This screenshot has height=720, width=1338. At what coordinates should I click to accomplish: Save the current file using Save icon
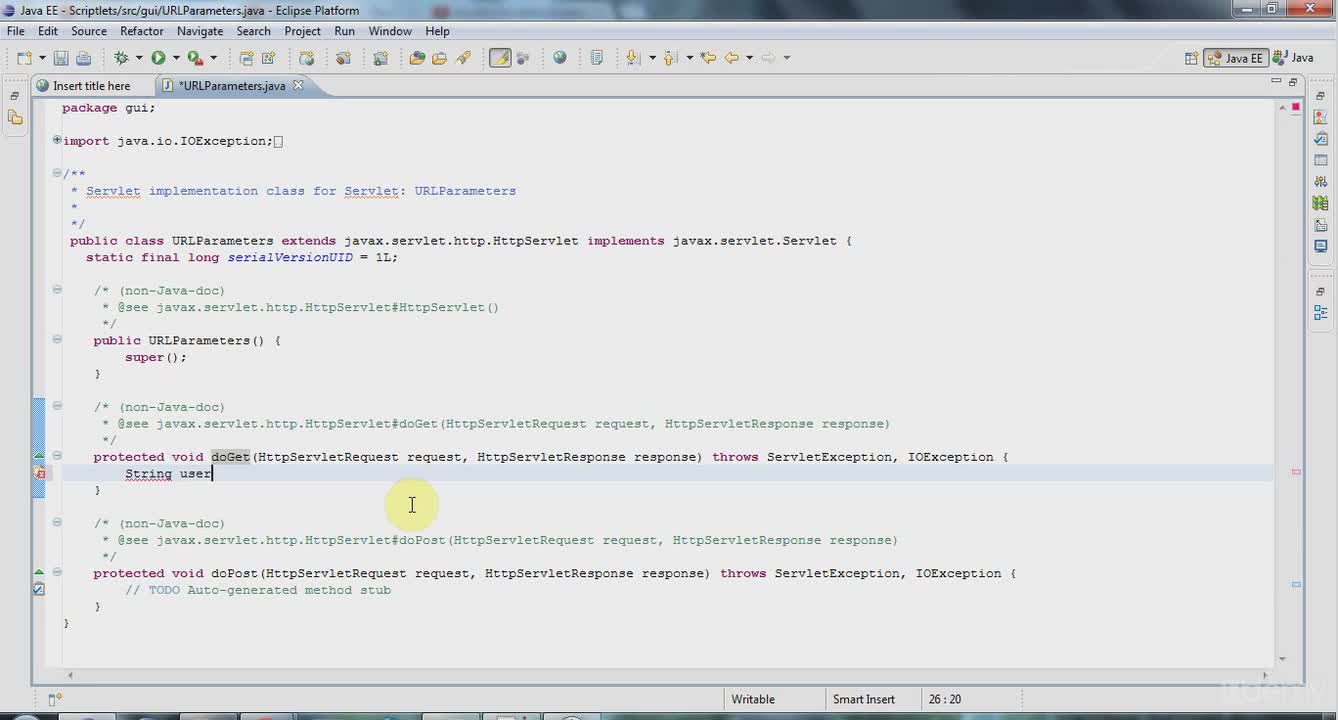pyautogui.click(x=61, y=58)
